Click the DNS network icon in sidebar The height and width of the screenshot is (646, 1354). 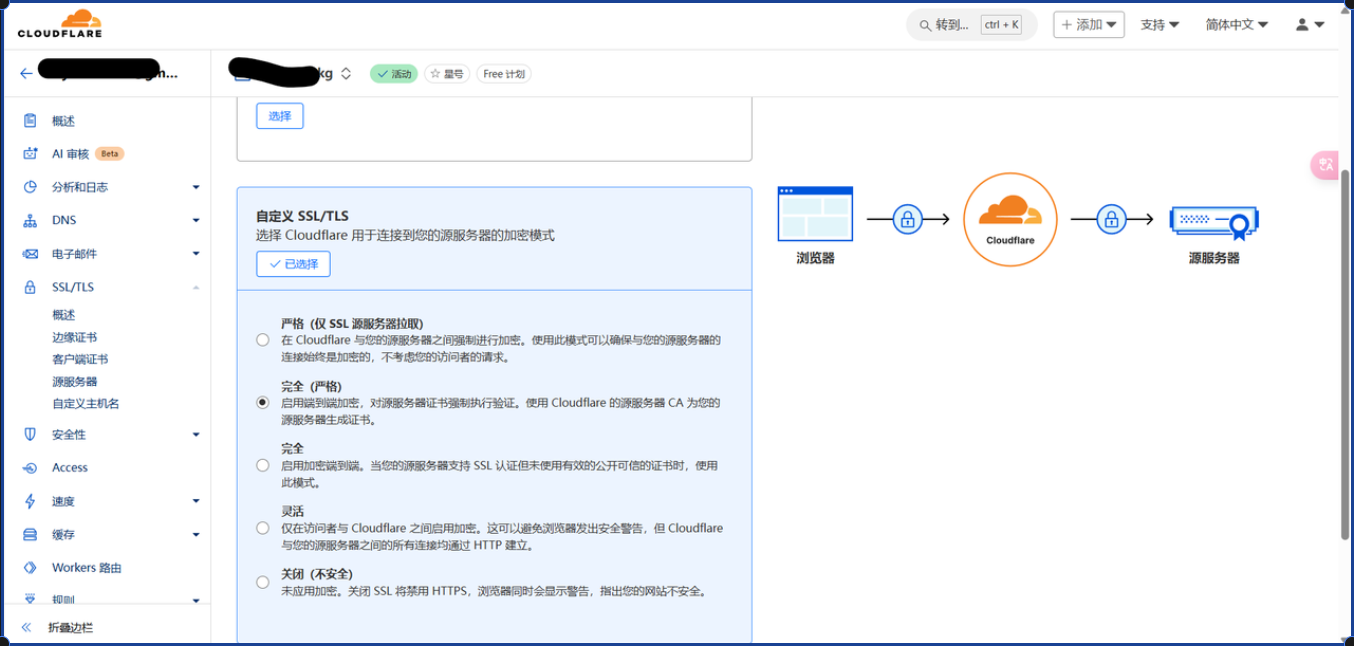[x=30, y=220]
